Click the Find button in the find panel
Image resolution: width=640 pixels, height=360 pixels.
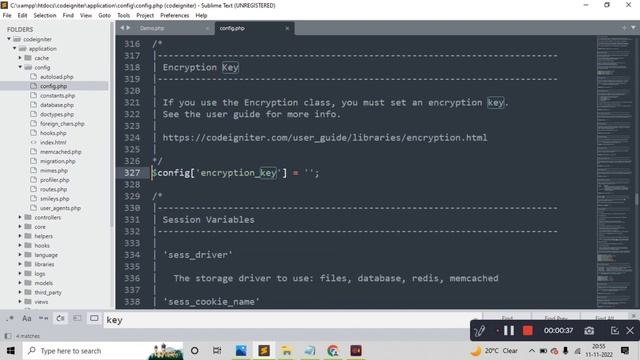507,318
